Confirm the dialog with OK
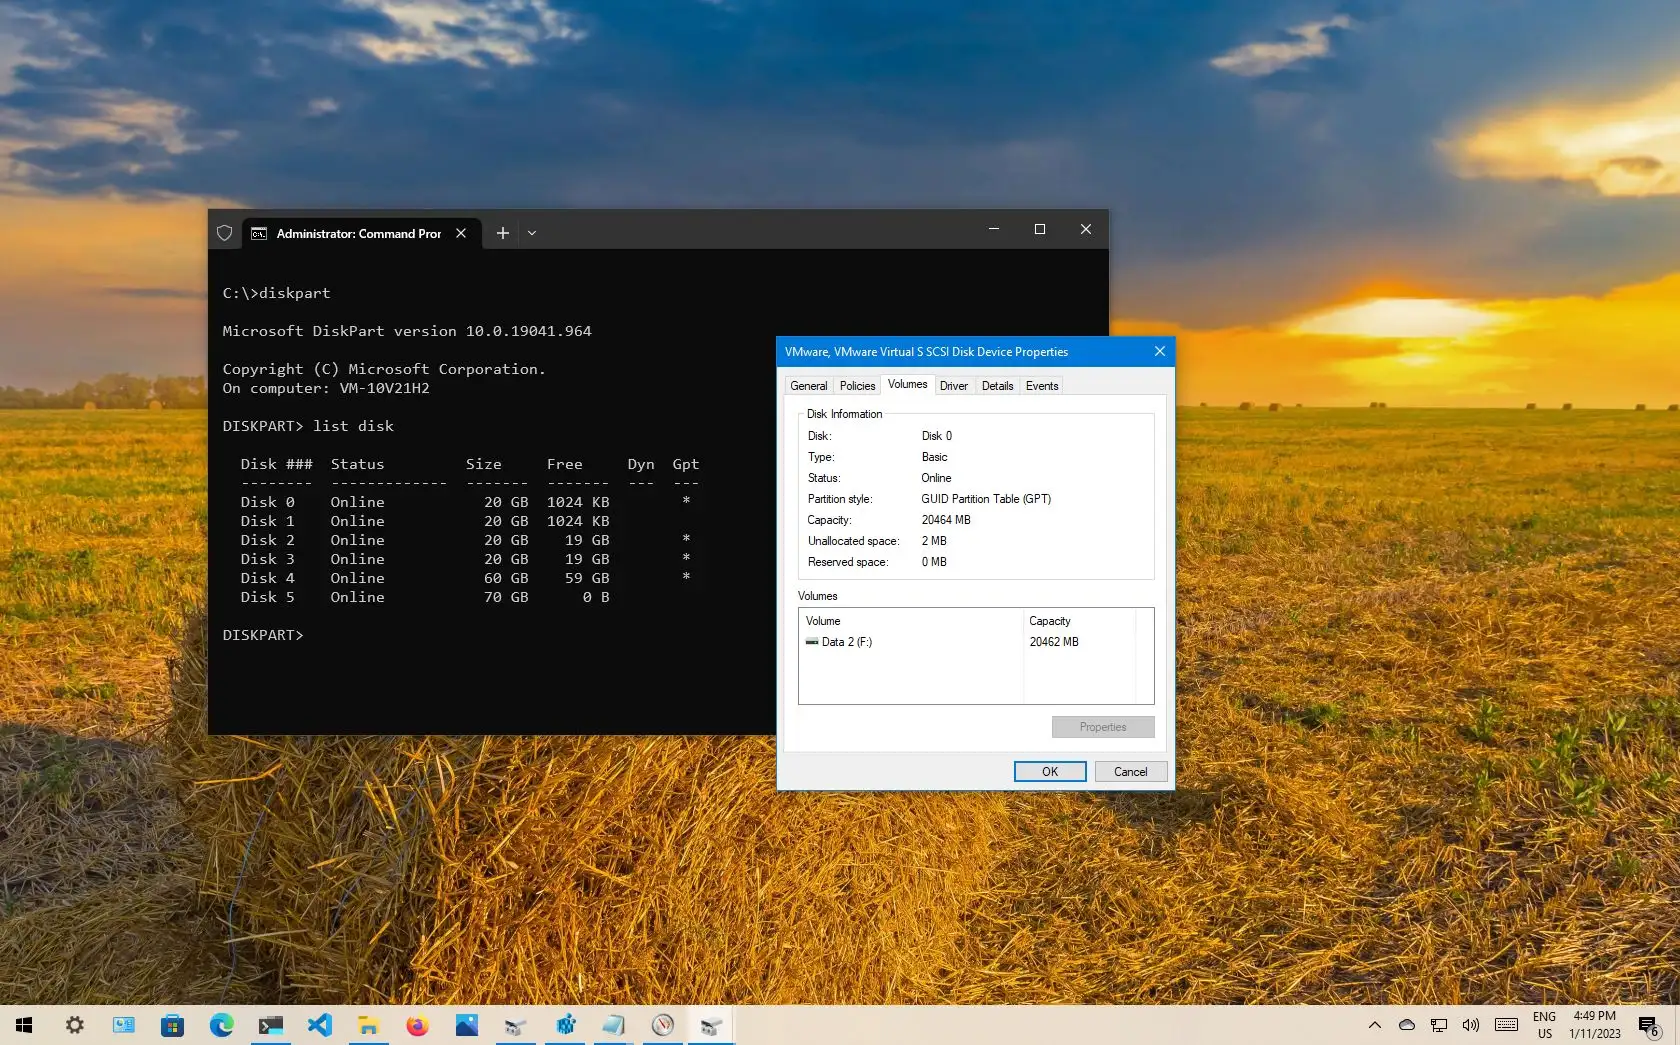The height and width of the screenshot is (1045, 1680). point(1050,771)
